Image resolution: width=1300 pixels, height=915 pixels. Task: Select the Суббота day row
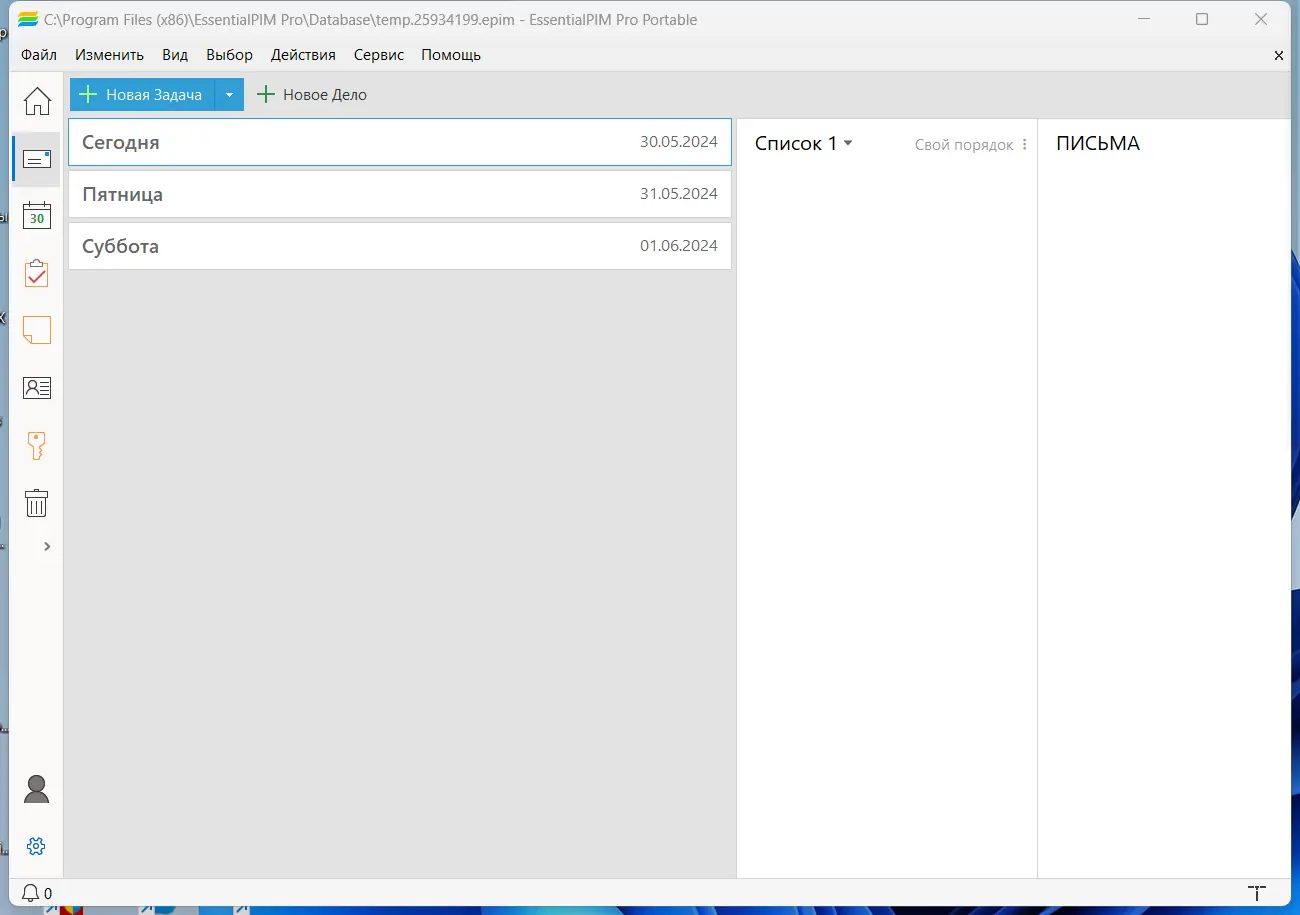(400, 246)
